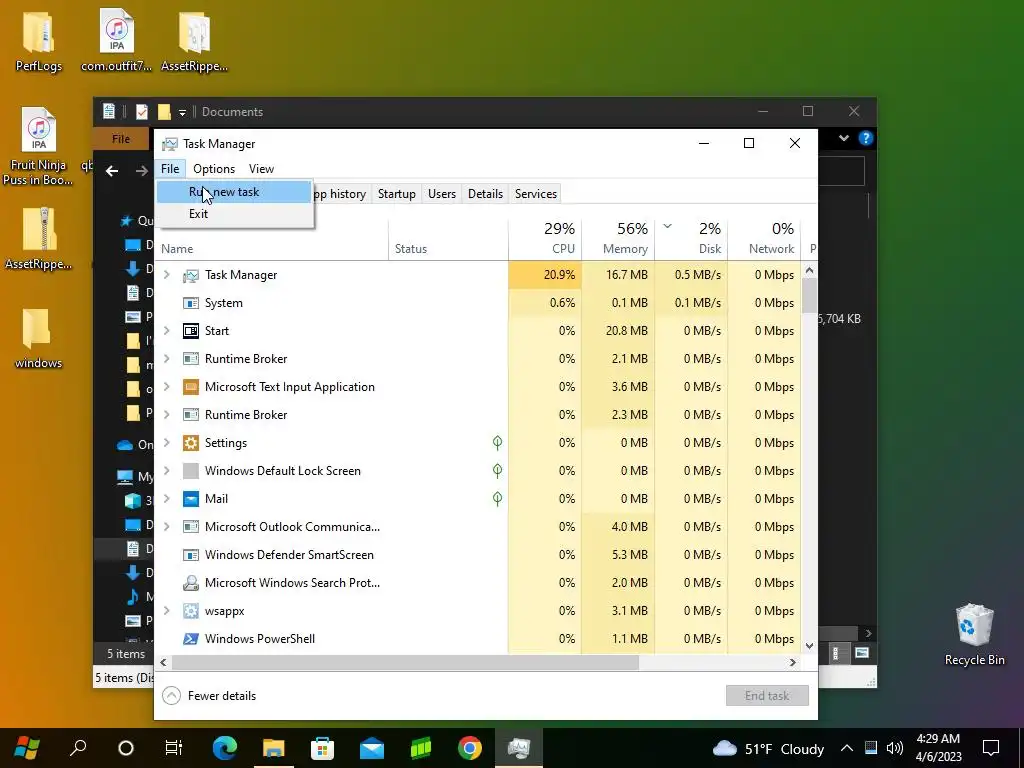Click the Task Manager process icon
This screenshot has width=1024, height=768.
pos(191,276)
